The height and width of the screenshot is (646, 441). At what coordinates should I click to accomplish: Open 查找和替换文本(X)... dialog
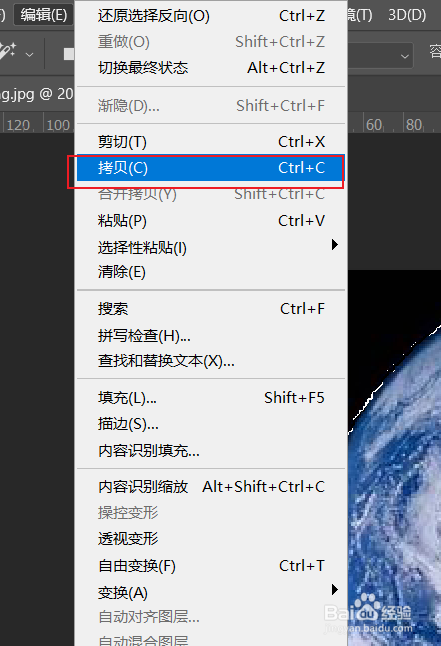pos(211,361)
